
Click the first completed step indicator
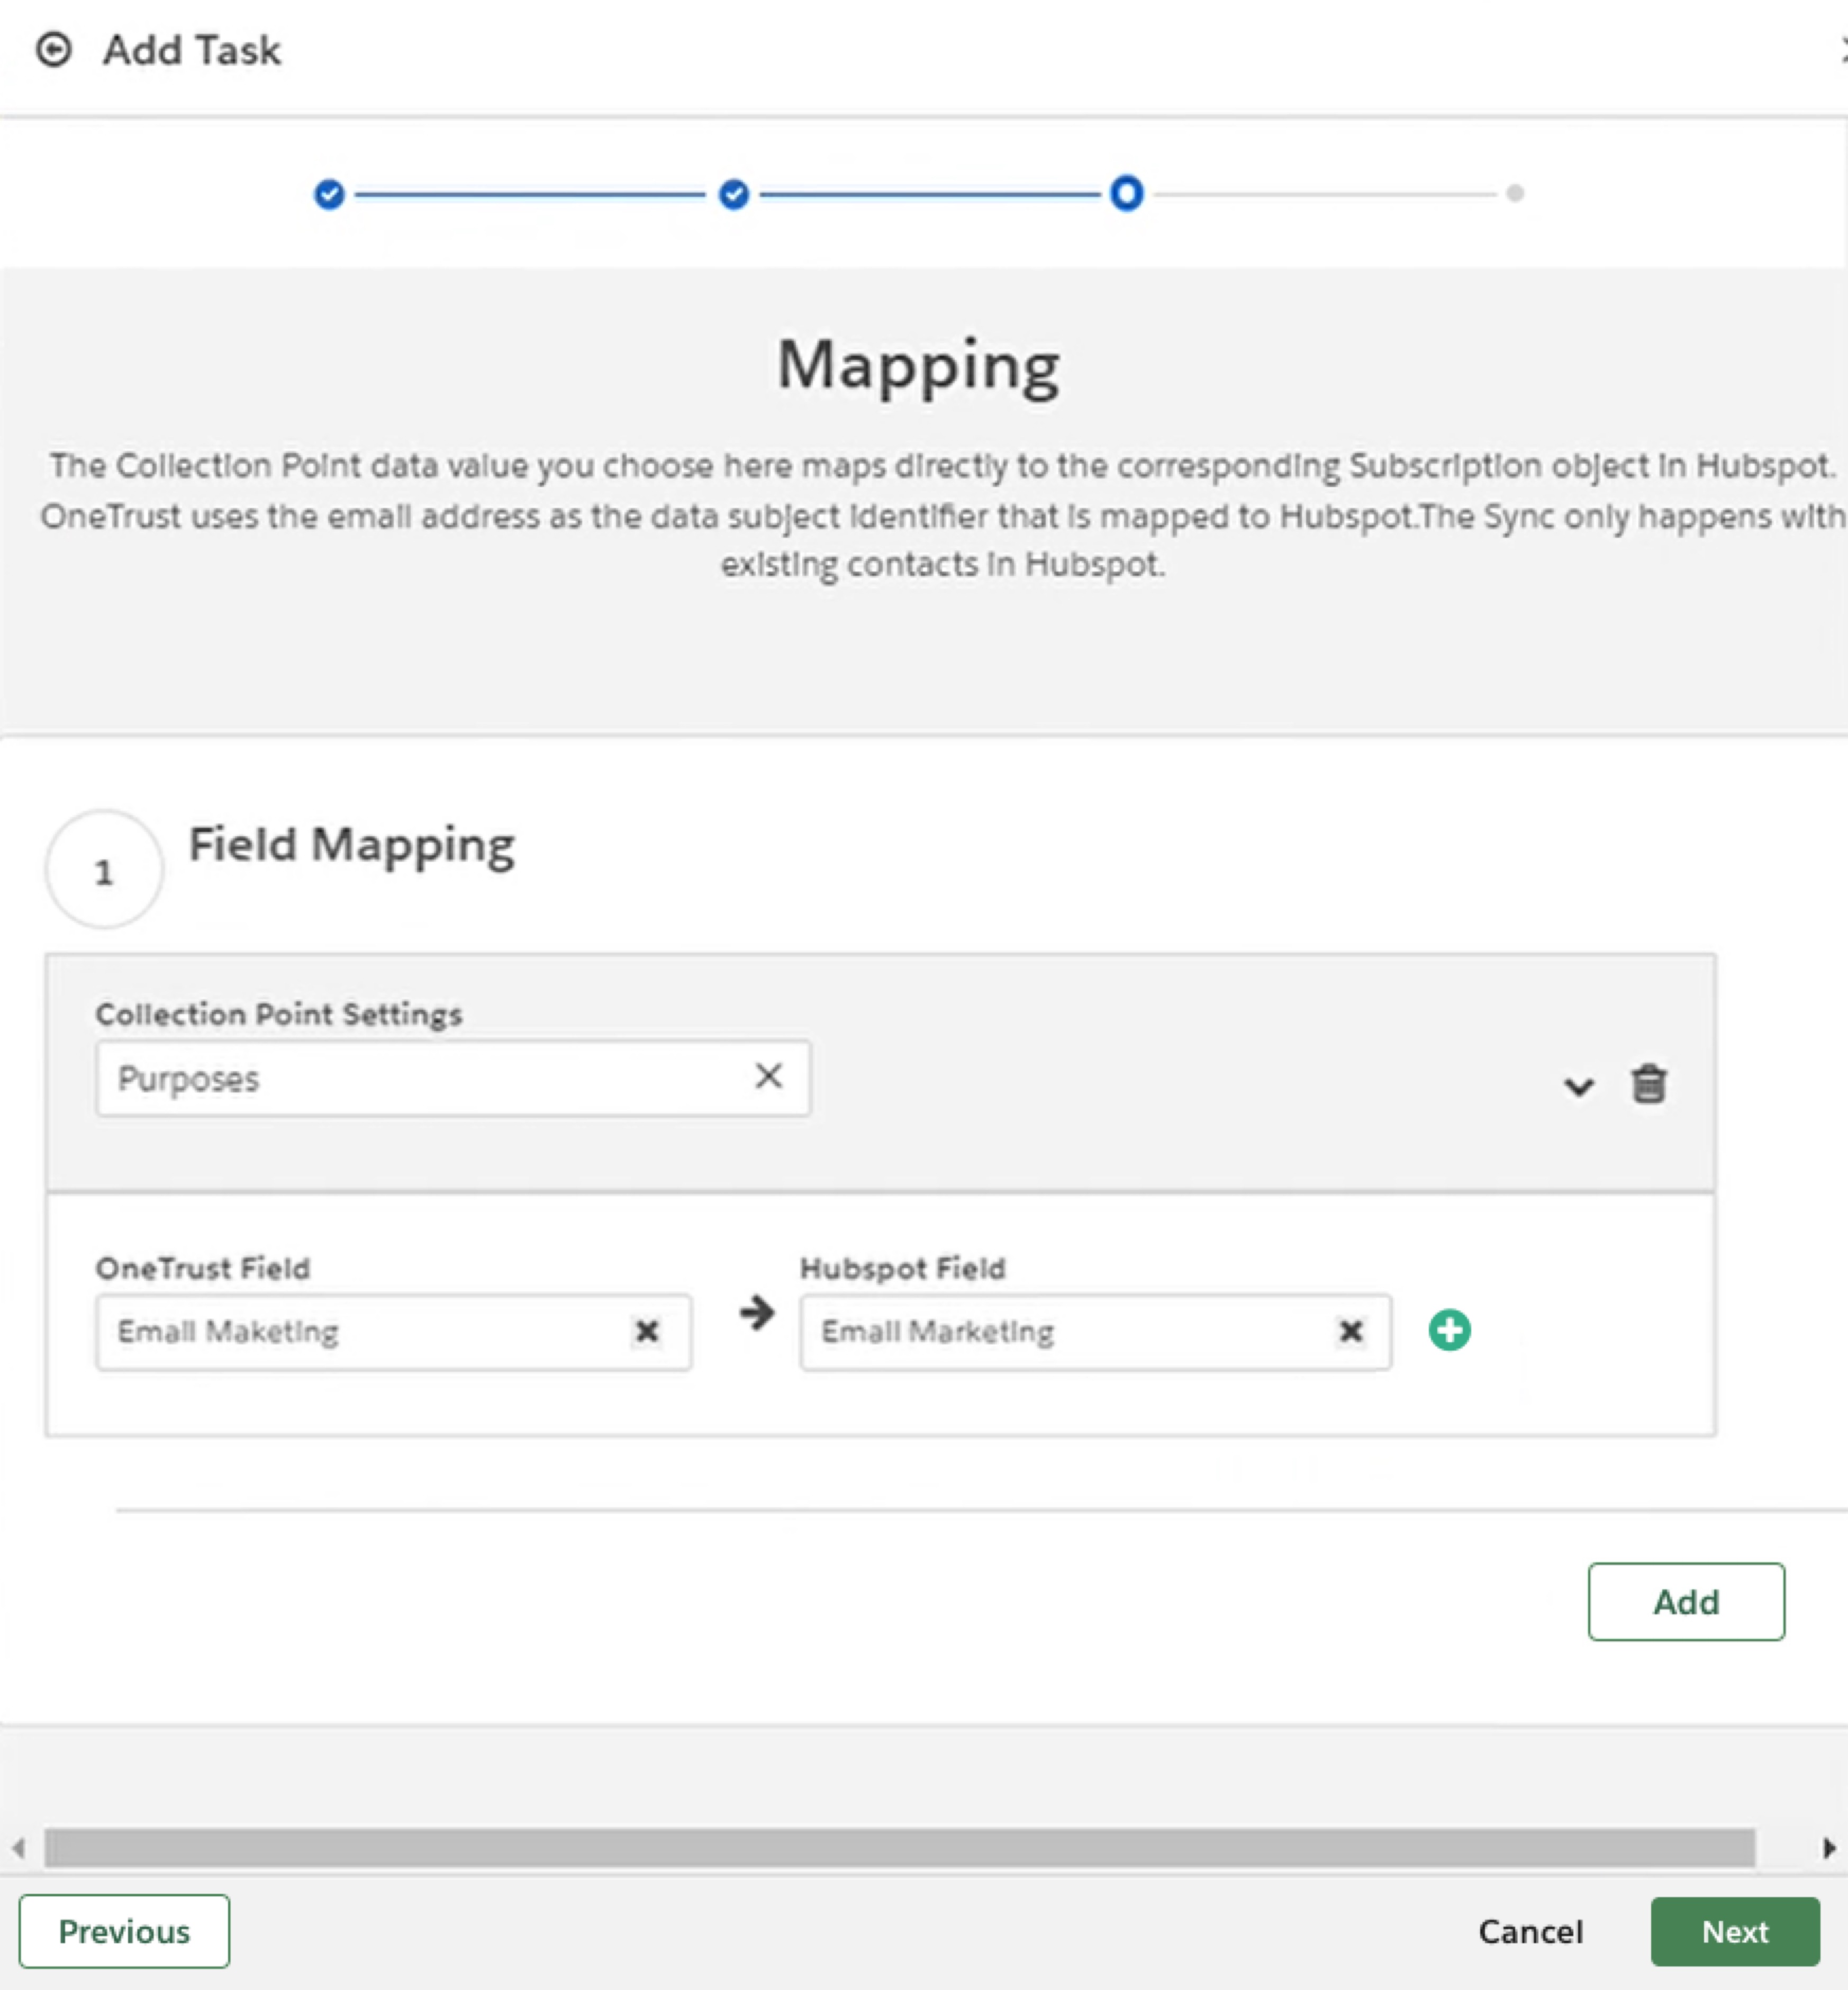[329, 194]
